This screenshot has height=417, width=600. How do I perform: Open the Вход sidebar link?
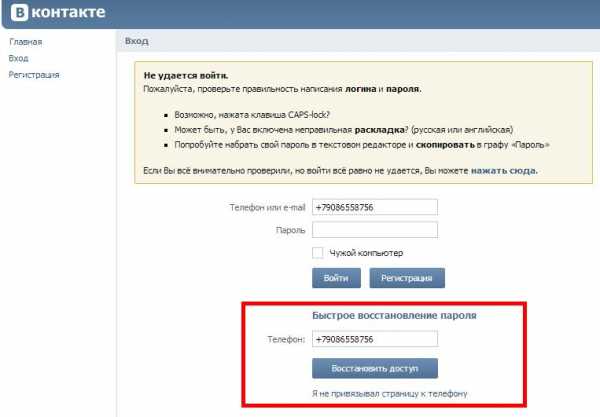18,59
